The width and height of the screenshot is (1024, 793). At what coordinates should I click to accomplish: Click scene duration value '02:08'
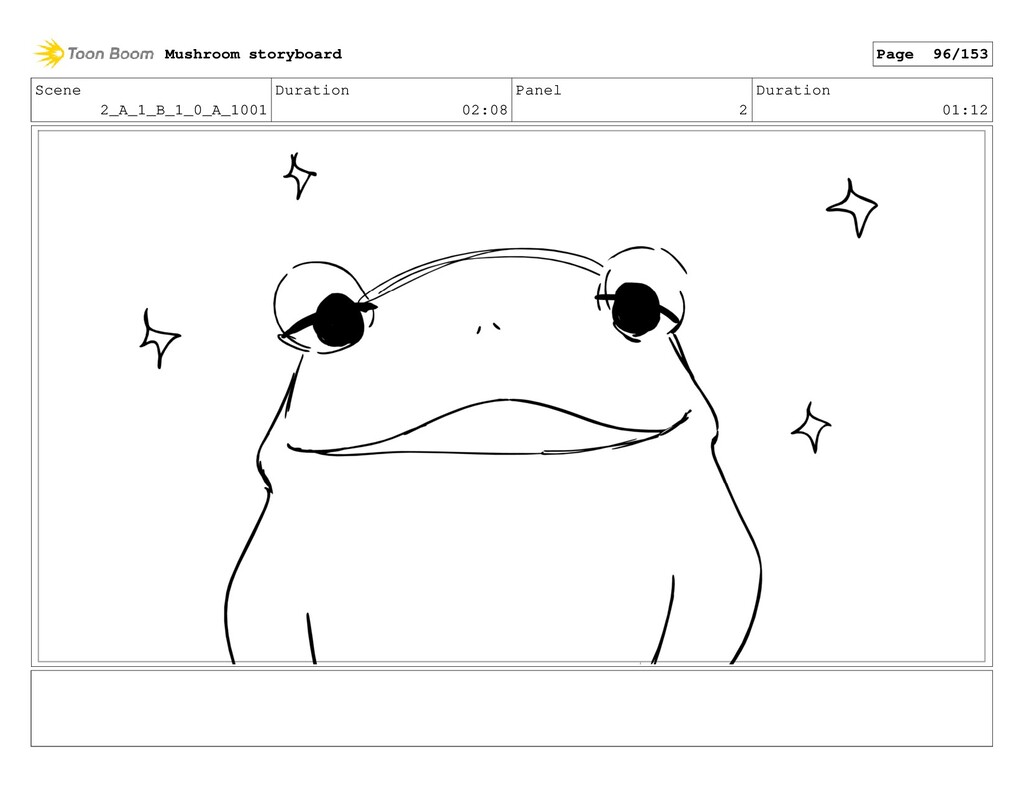point(485,110)
